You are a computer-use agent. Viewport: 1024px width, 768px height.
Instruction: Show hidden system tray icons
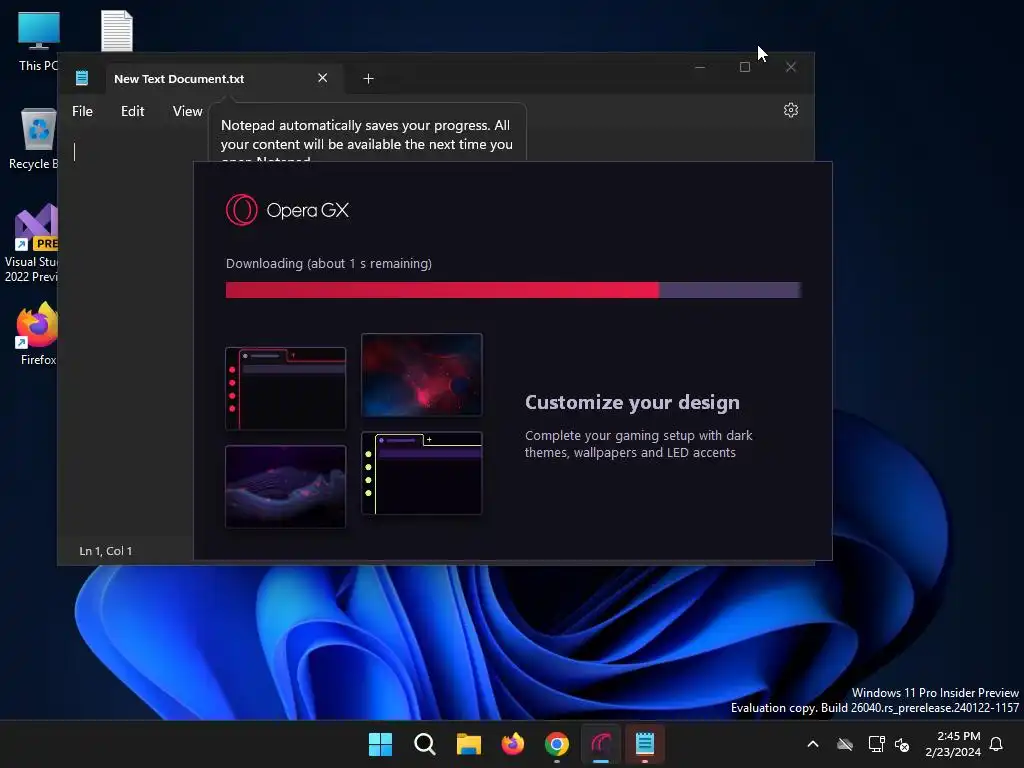[x=813, y=744]
